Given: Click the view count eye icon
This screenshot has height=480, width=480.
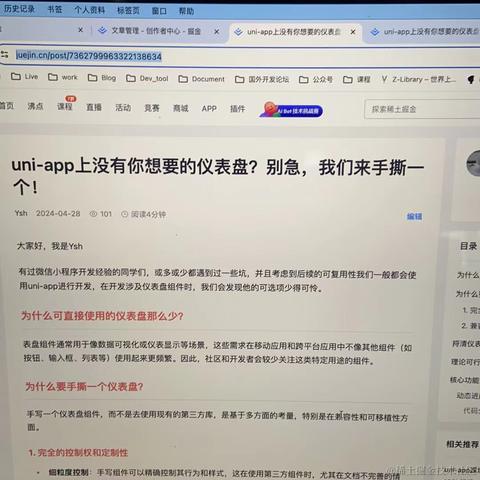Looking at the screenshot, I should pos(93,214).
